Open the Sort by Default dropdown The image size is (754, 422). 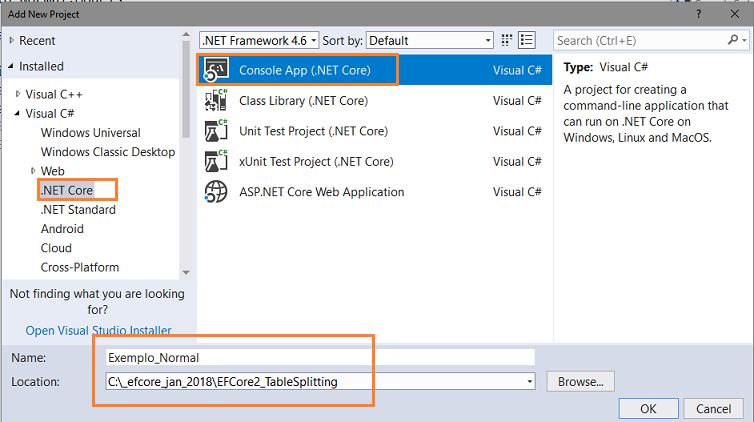[430, 40]
